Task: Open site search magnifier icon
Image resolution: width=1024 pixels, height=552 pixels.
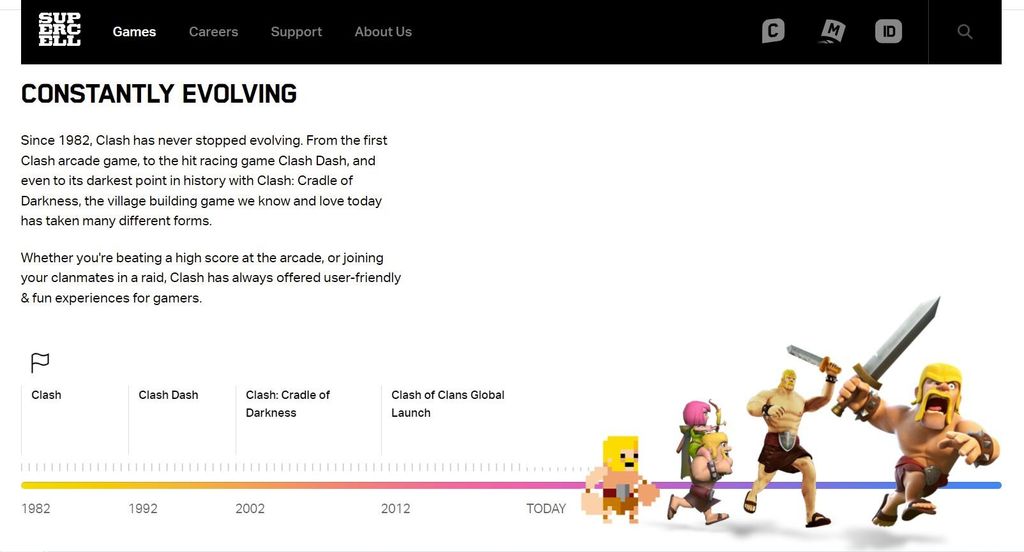Action: click(965, 31)
